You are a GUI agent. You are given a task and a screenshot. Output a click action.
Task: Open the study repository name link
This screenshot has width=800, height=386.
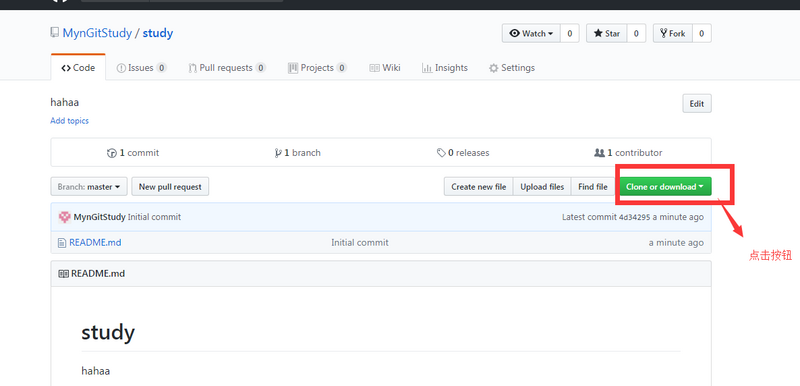(158, 33)
